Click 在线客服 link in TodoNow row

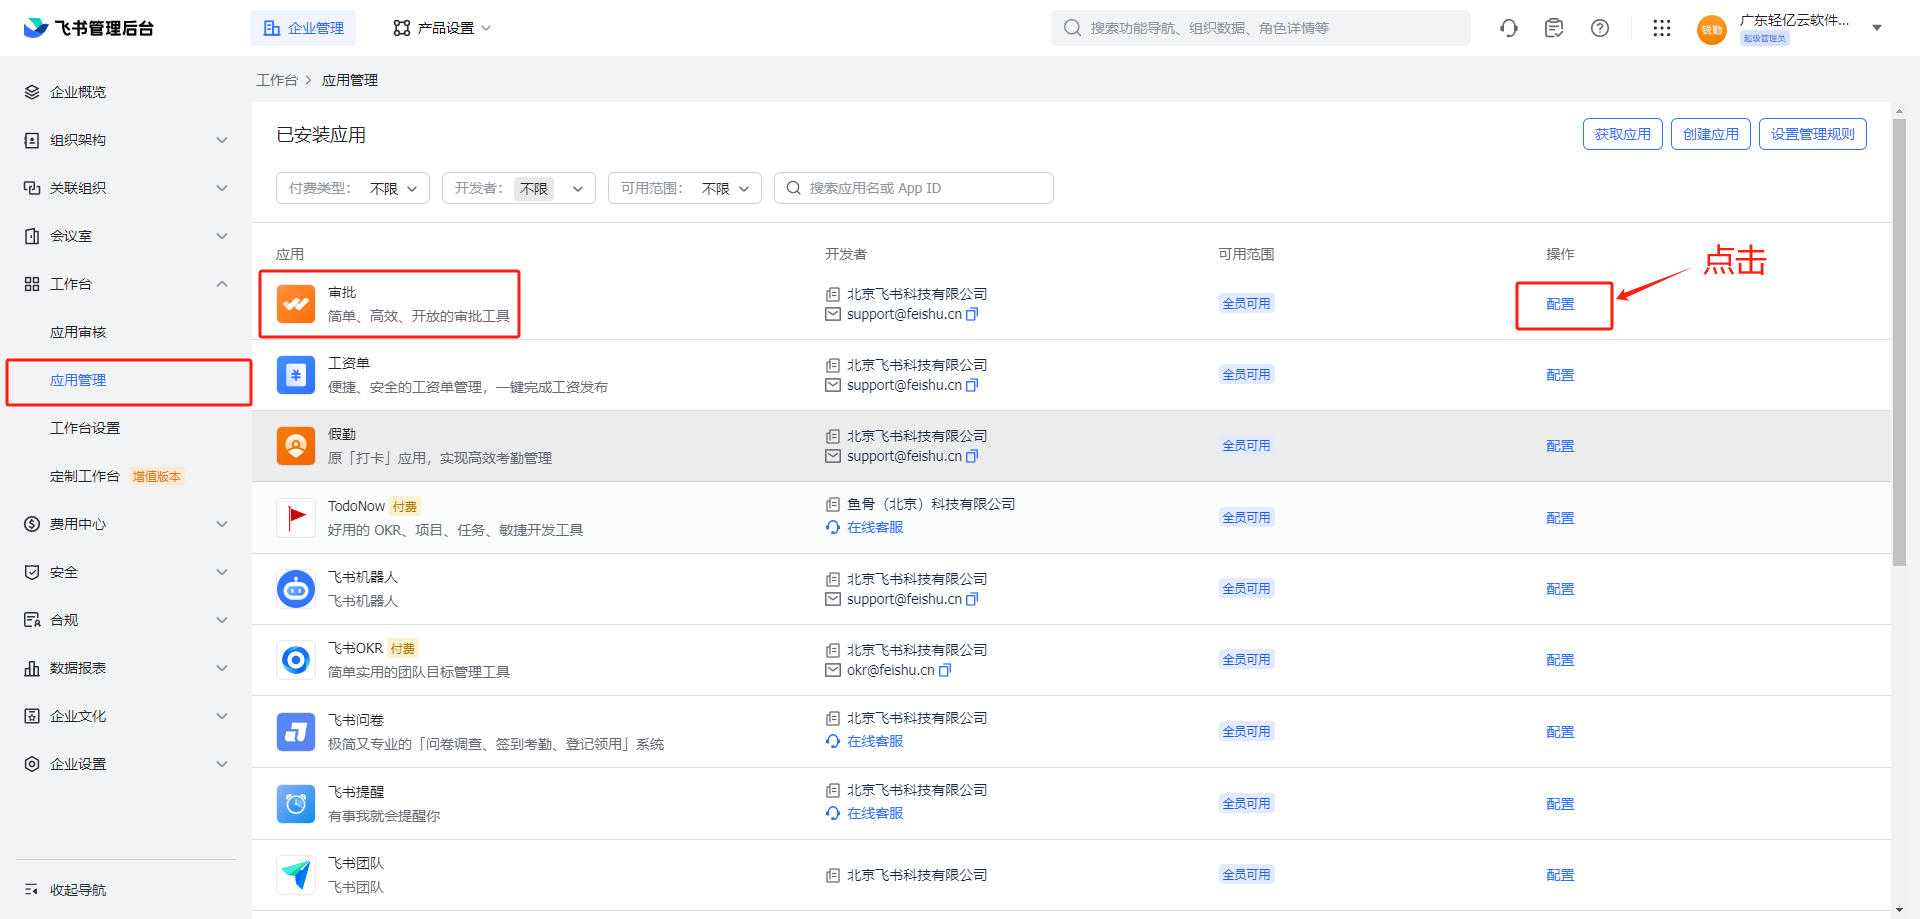click(x=875, y=527)
